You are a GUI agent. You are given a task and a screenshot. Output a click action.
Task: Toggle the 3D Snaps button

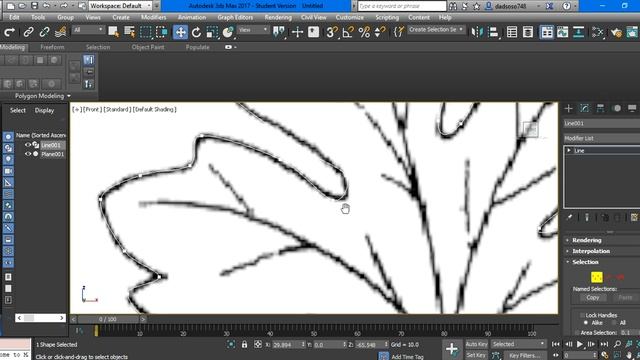[332, 32]
